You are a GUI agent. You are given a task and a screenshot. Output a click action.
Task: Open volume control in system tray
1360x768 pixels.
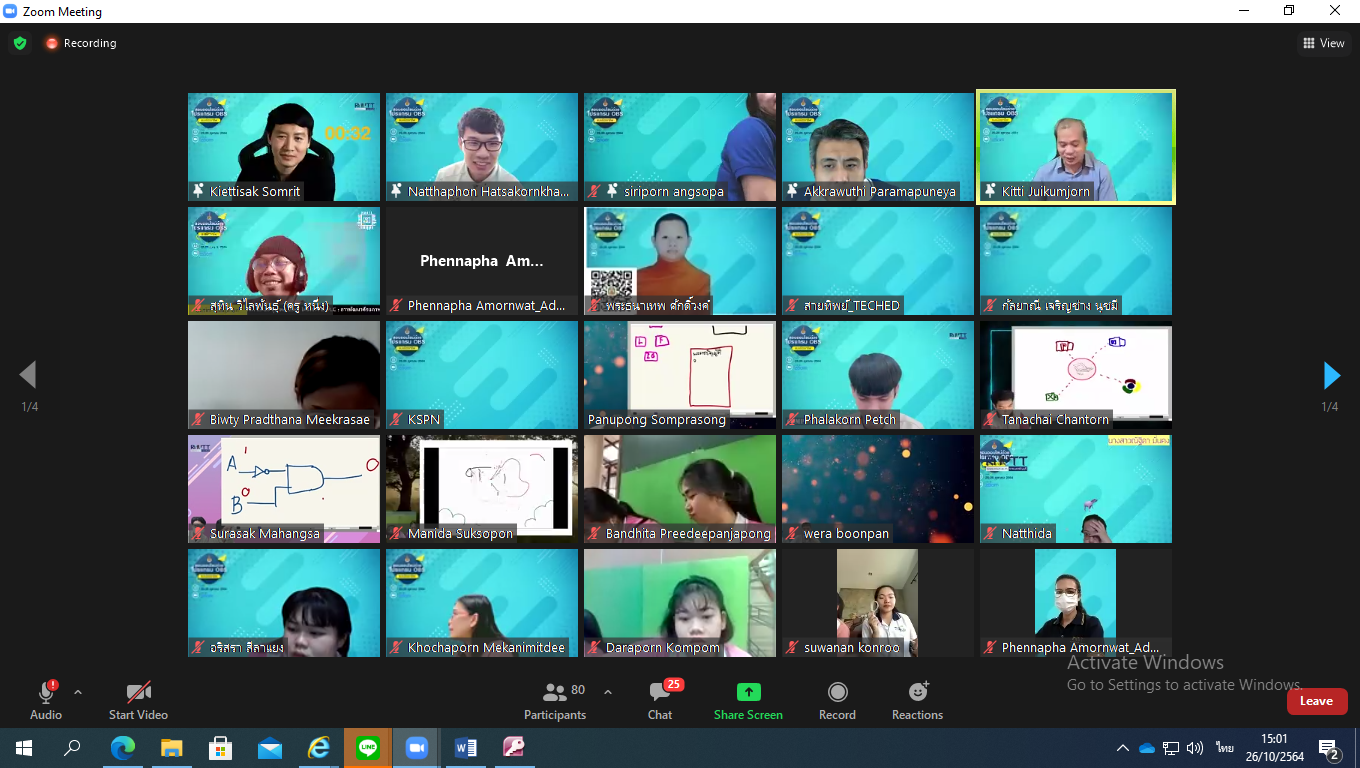click(x=1195, y=748)
